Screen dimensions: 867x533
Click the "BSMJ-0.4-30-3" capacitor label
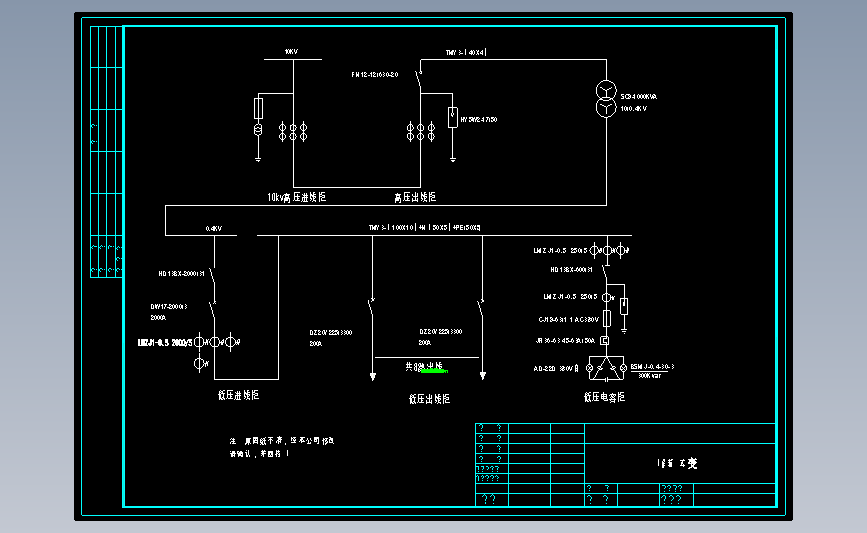pyautogui.click(x=652, y=367)
